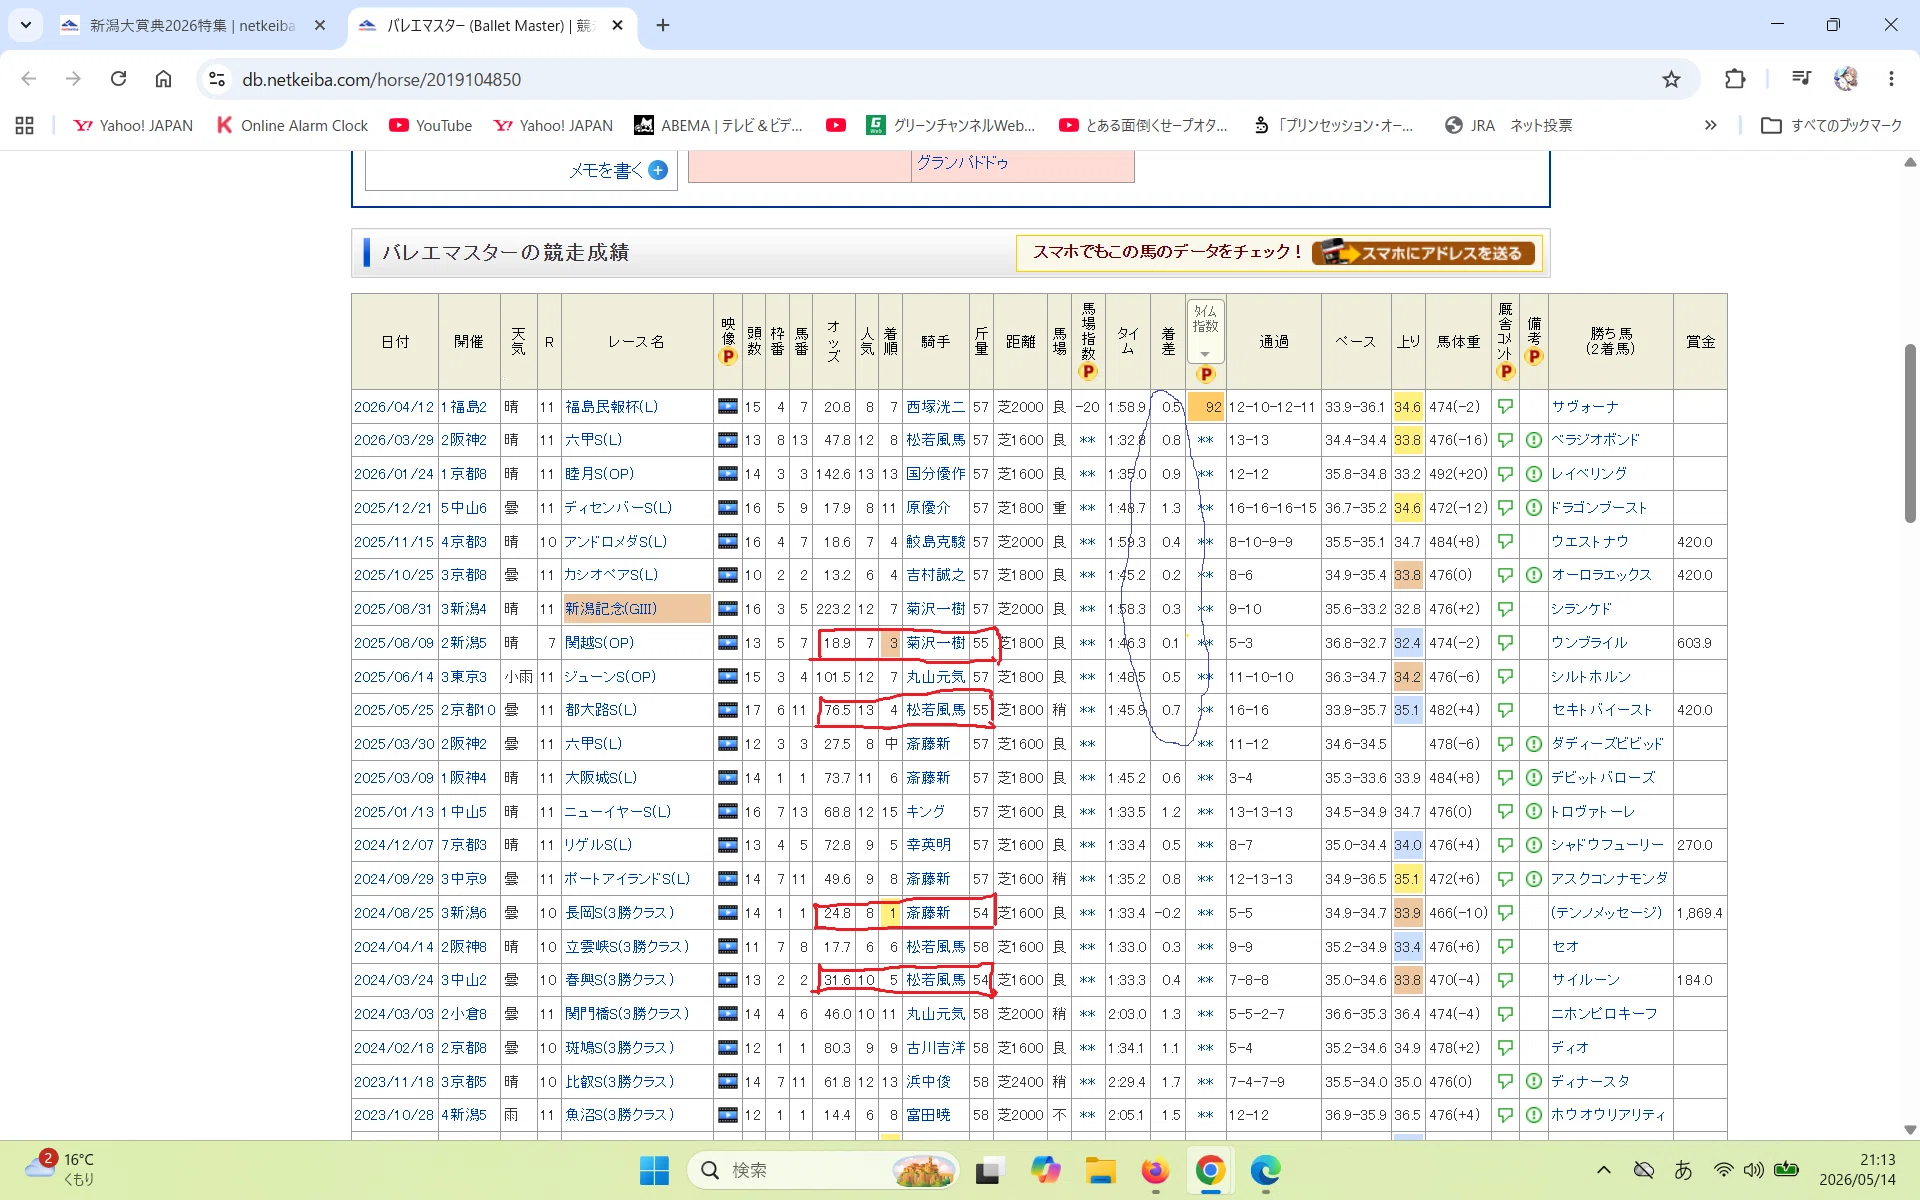Open Online Alarm Clock bookmark
Screen dimensions: 1920x1200
pyautogui.click(x=292, y=125)
